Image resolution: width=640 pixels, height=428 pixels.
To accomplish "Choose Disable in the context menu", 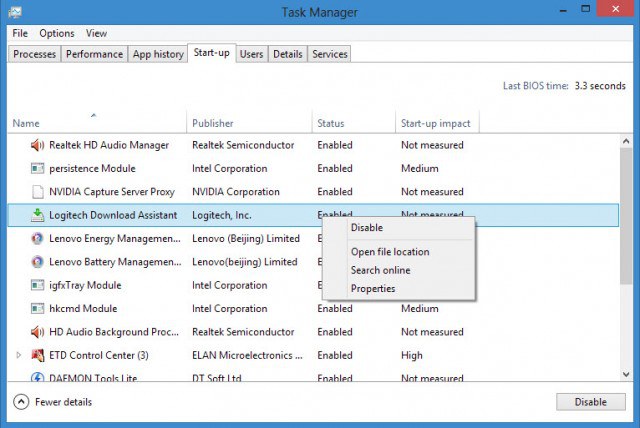I will [x=367, y=228].
